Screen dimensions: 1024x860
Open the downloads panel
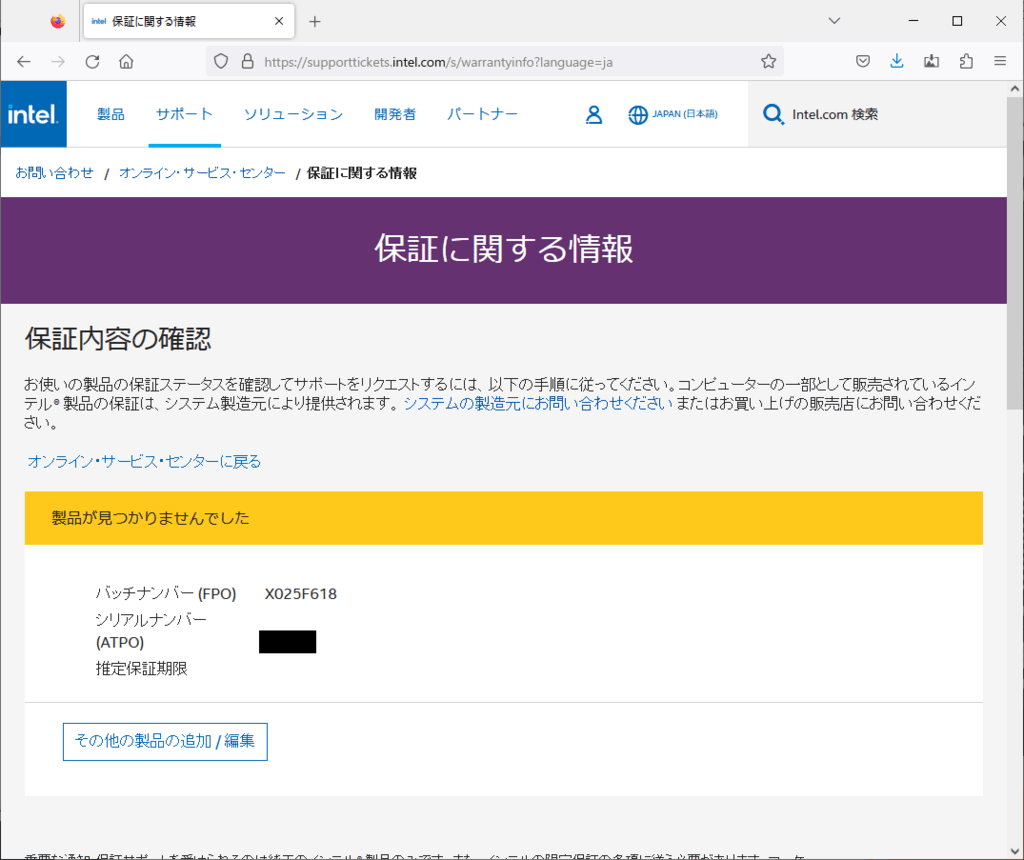897,62
